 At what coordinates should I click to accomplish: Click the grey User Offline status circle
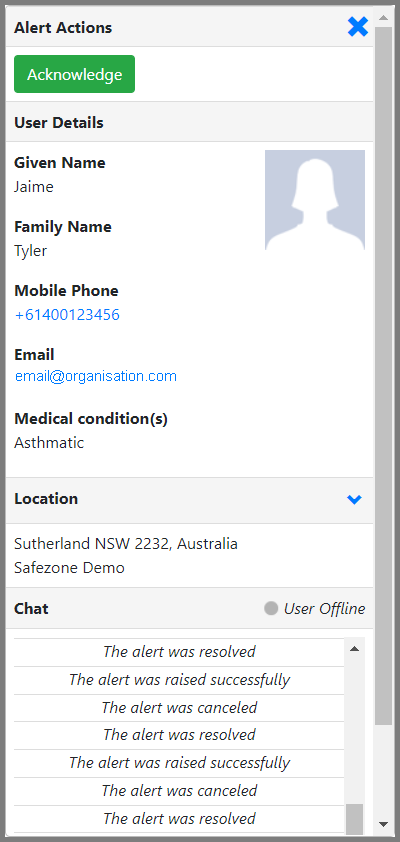pos(271,608)
